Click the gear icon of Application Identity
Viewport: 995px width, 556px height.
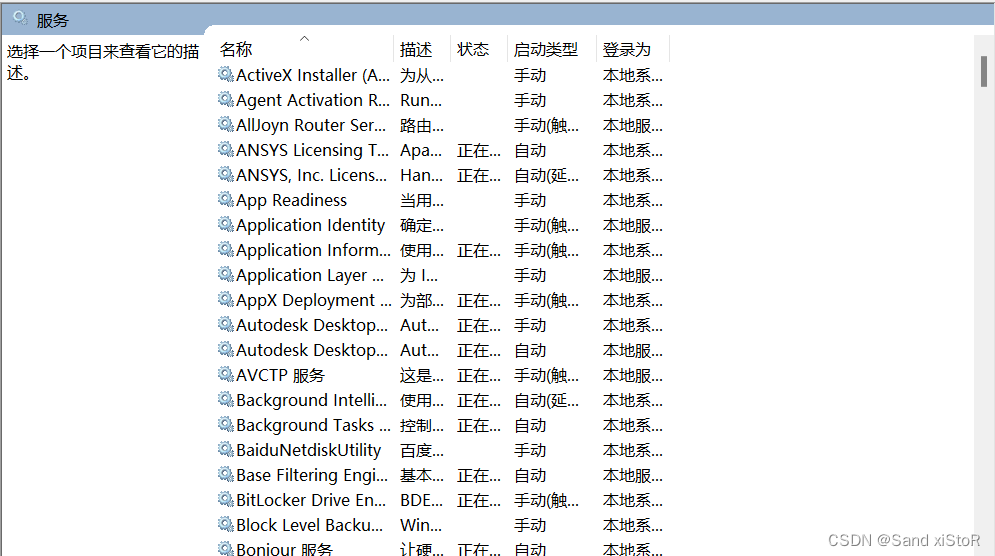(226, 224)
